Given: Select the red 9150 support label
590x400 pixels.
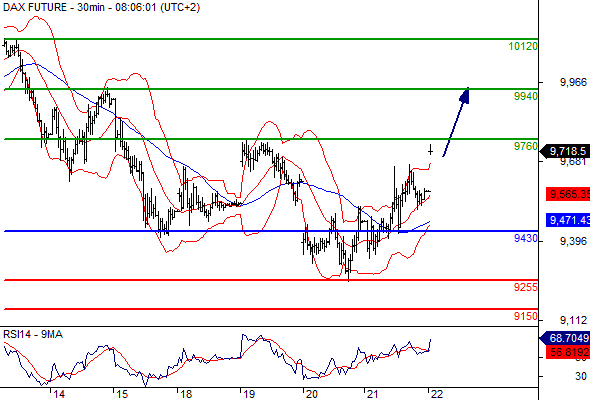Looking at the screenshot, I should [526, 316].
